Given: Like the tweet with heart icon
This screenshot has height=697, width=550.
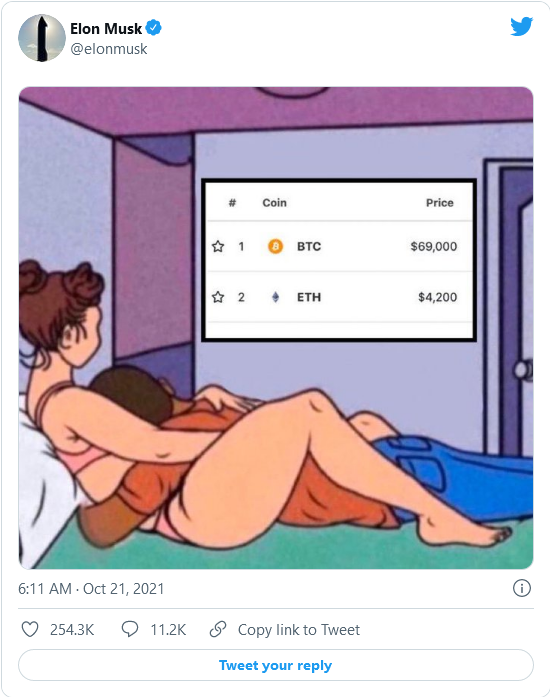Looking at the screenshot, I should (30, 629).
